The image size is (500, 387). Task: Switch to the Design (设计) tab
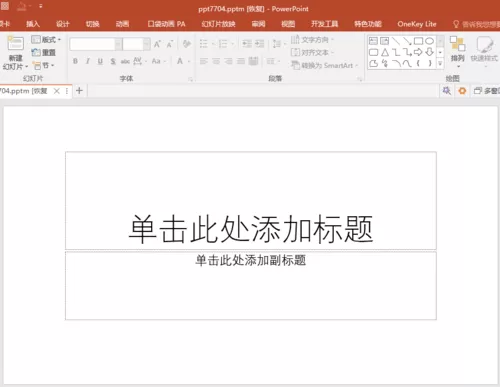point(63,24)
